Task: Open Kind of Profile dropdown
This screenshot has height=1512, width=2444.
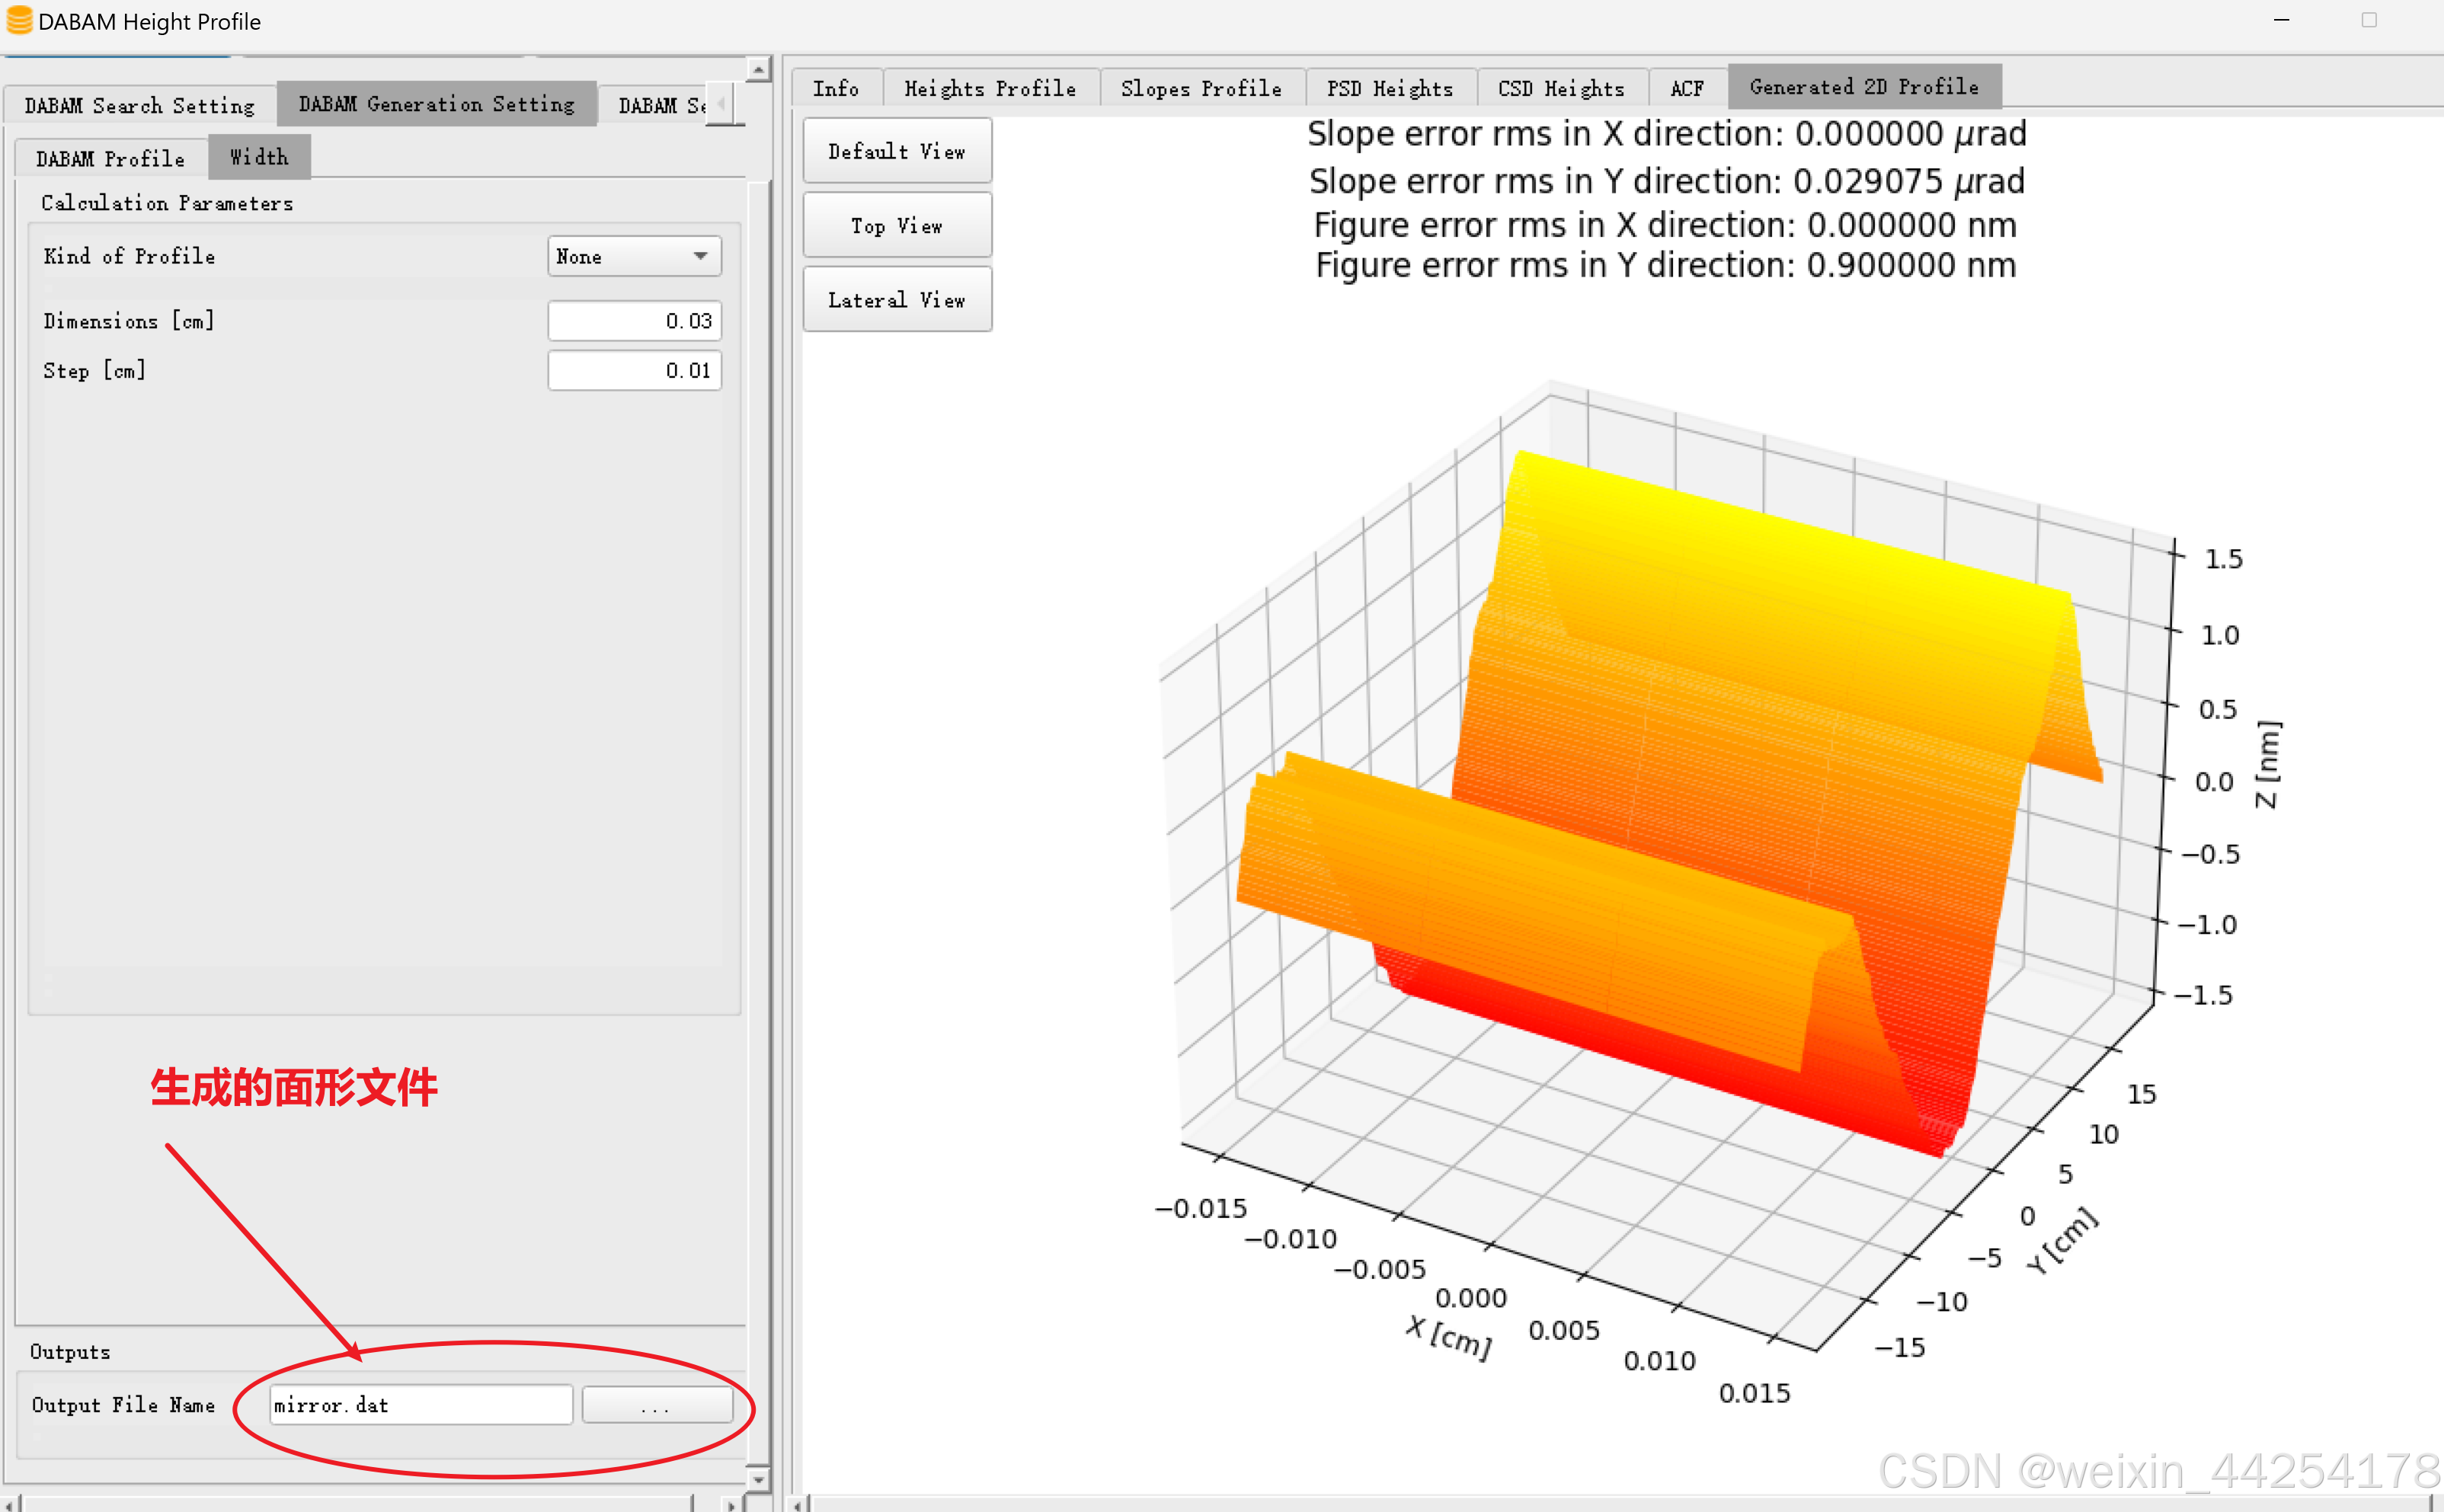Action: pos(634,257)
